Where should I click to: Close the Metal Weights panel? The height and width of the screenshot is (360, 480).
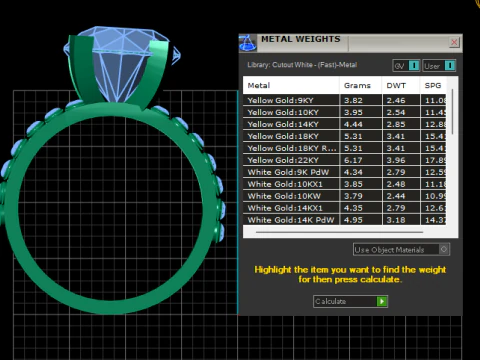pos(454,42)
